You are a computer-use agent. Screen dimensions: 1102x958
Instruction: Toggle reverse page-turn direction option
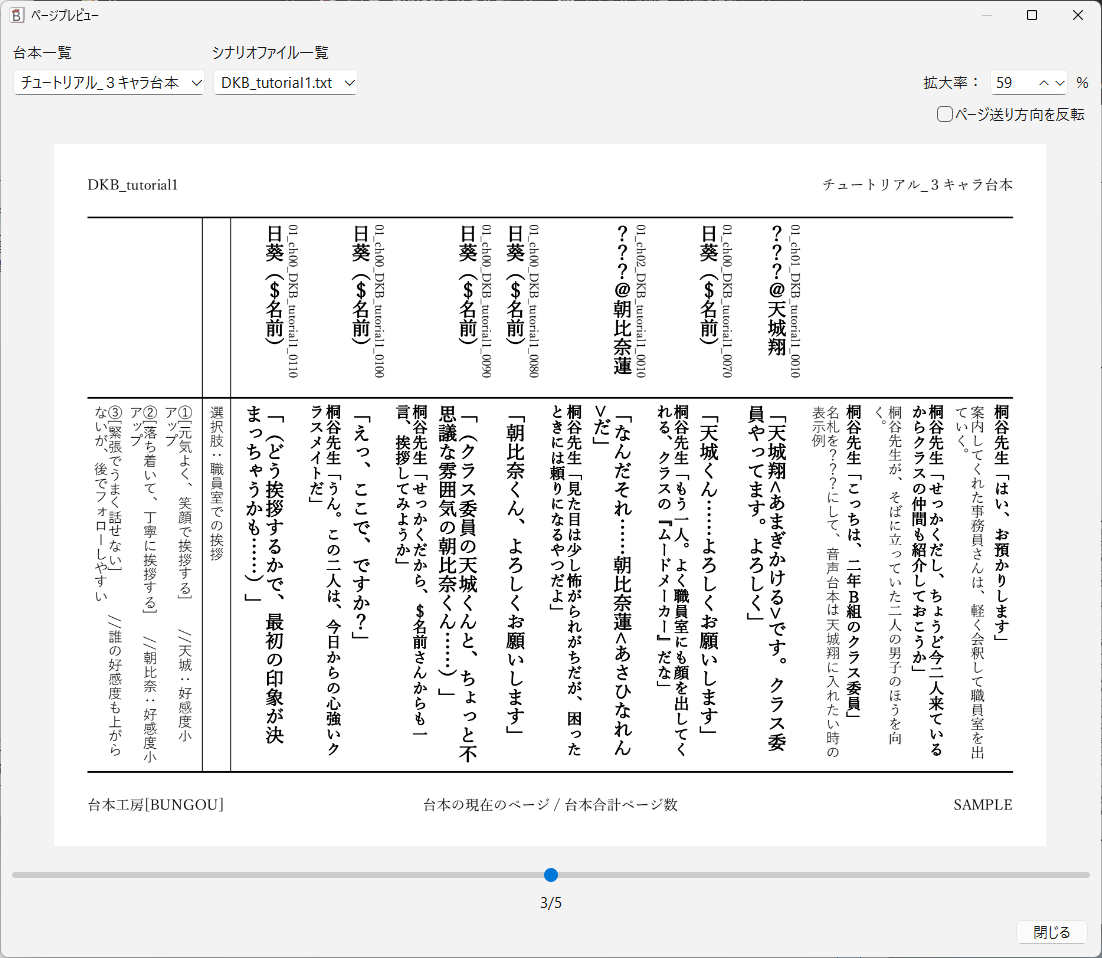point(943,115)
